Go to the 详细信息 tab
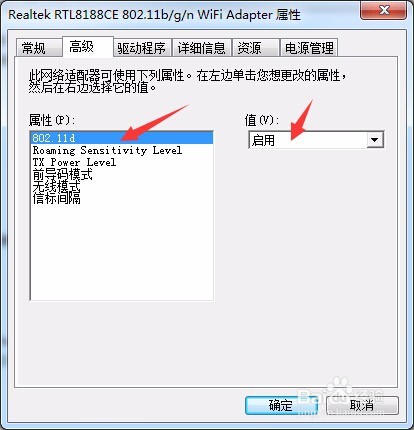 202,48
